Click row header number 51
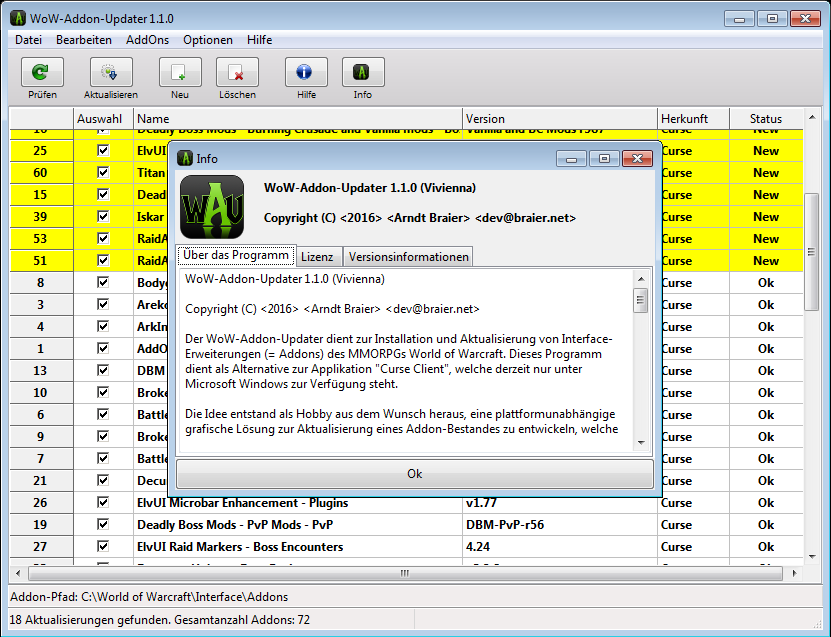 (x=40, y=261)
